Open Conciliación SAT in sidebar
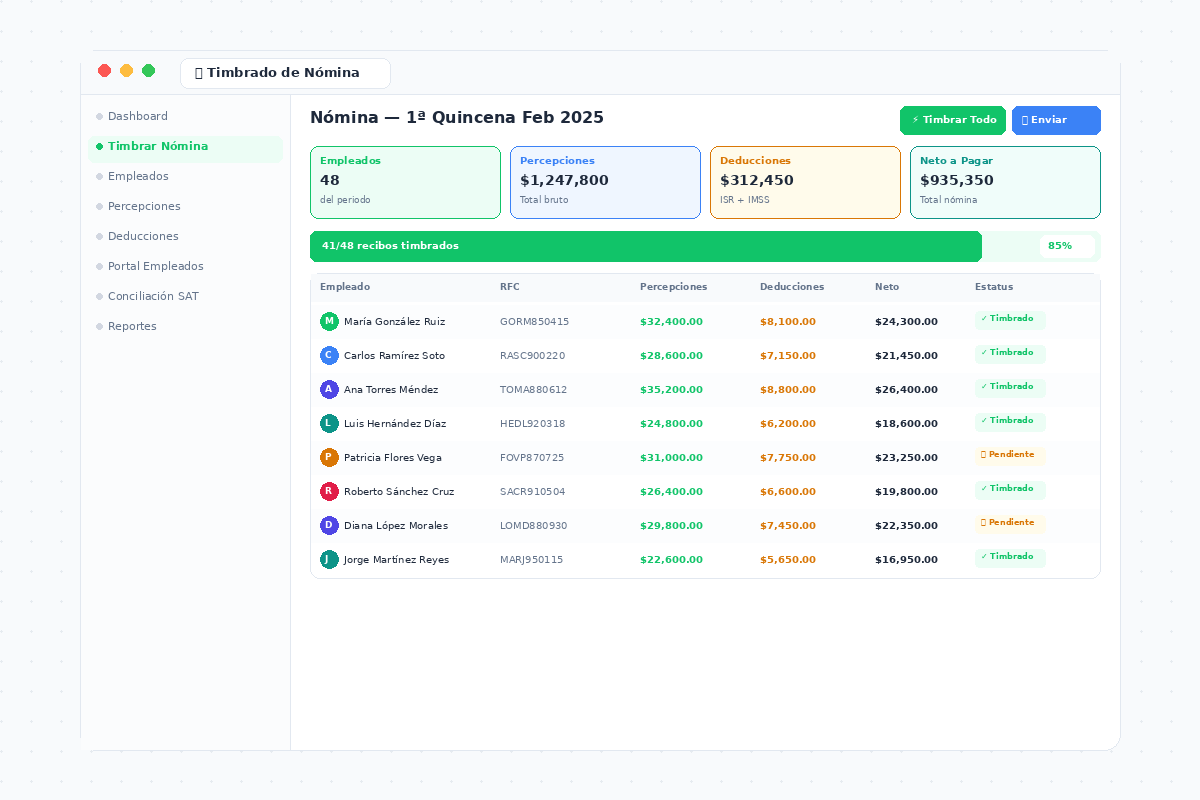The image size is (1200, 800). [185, 296]
